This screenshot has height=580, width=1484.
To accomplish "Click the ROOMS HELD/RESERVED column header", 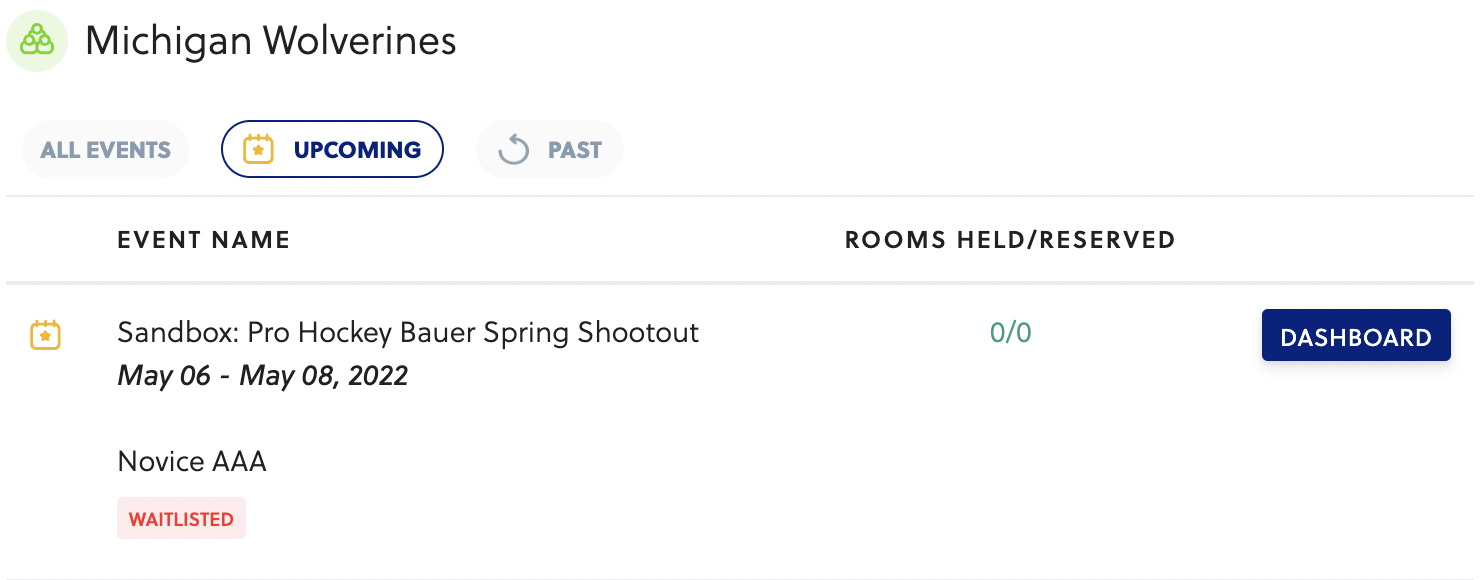I will (x=1010, y=240).
